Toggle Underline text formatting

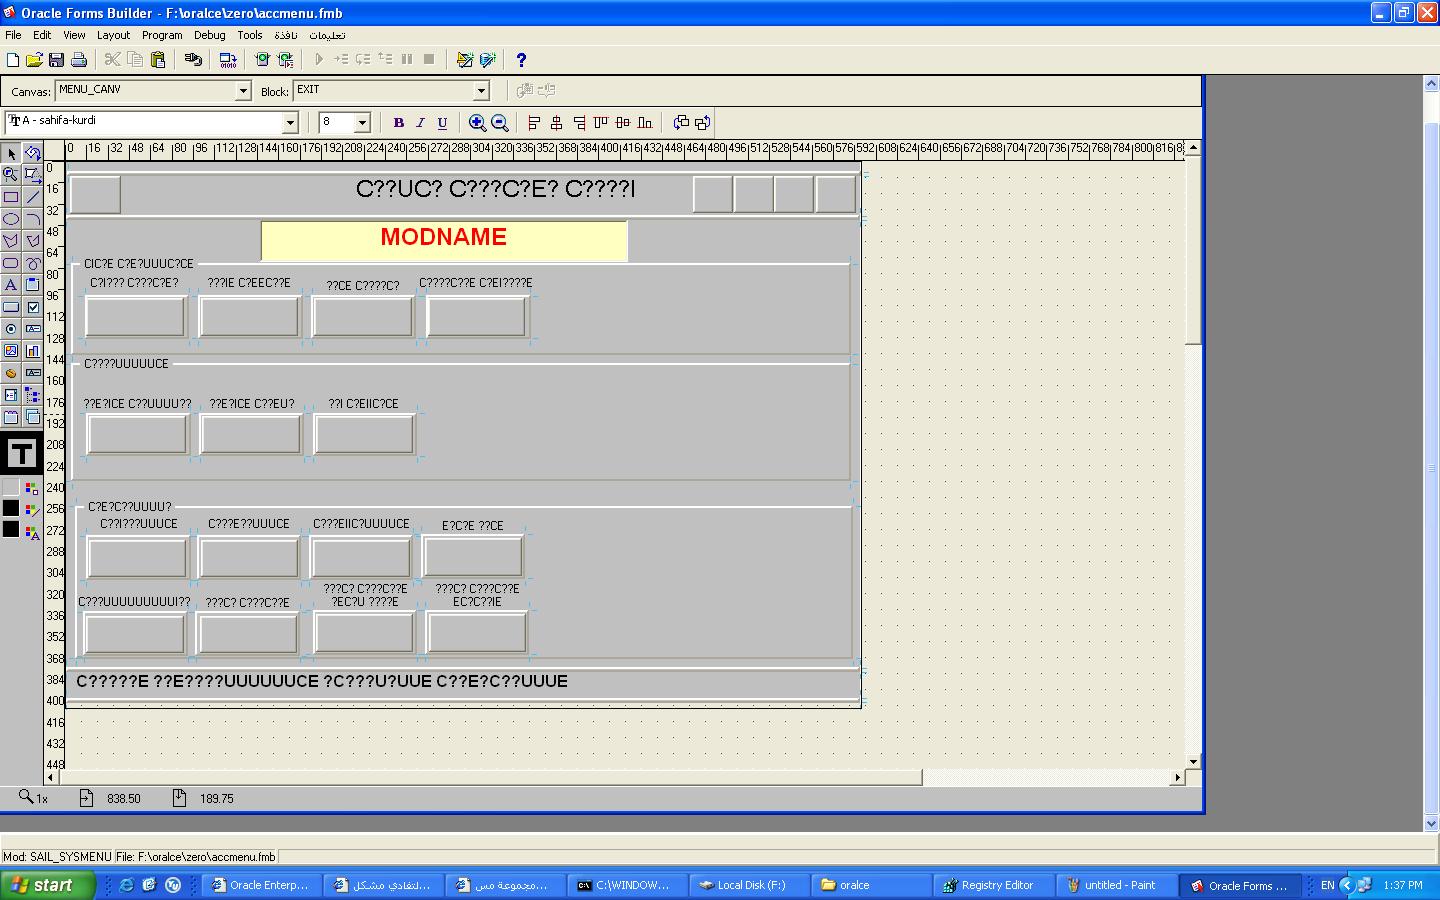(442, 123)
